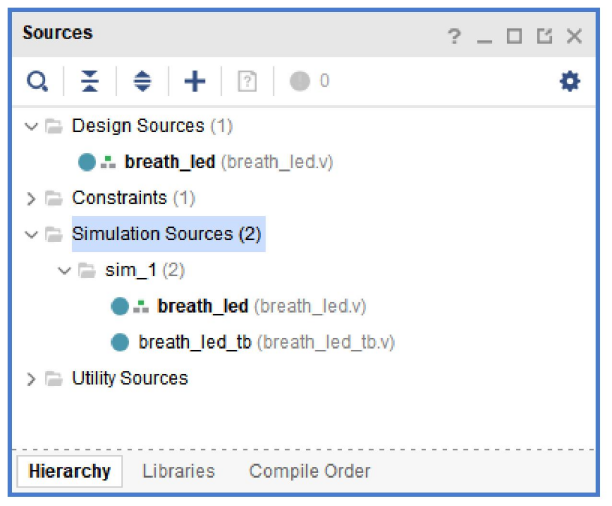Click the Collapse All toolbar icon
This screenshot has height=506, width=612.
(90, 82)
